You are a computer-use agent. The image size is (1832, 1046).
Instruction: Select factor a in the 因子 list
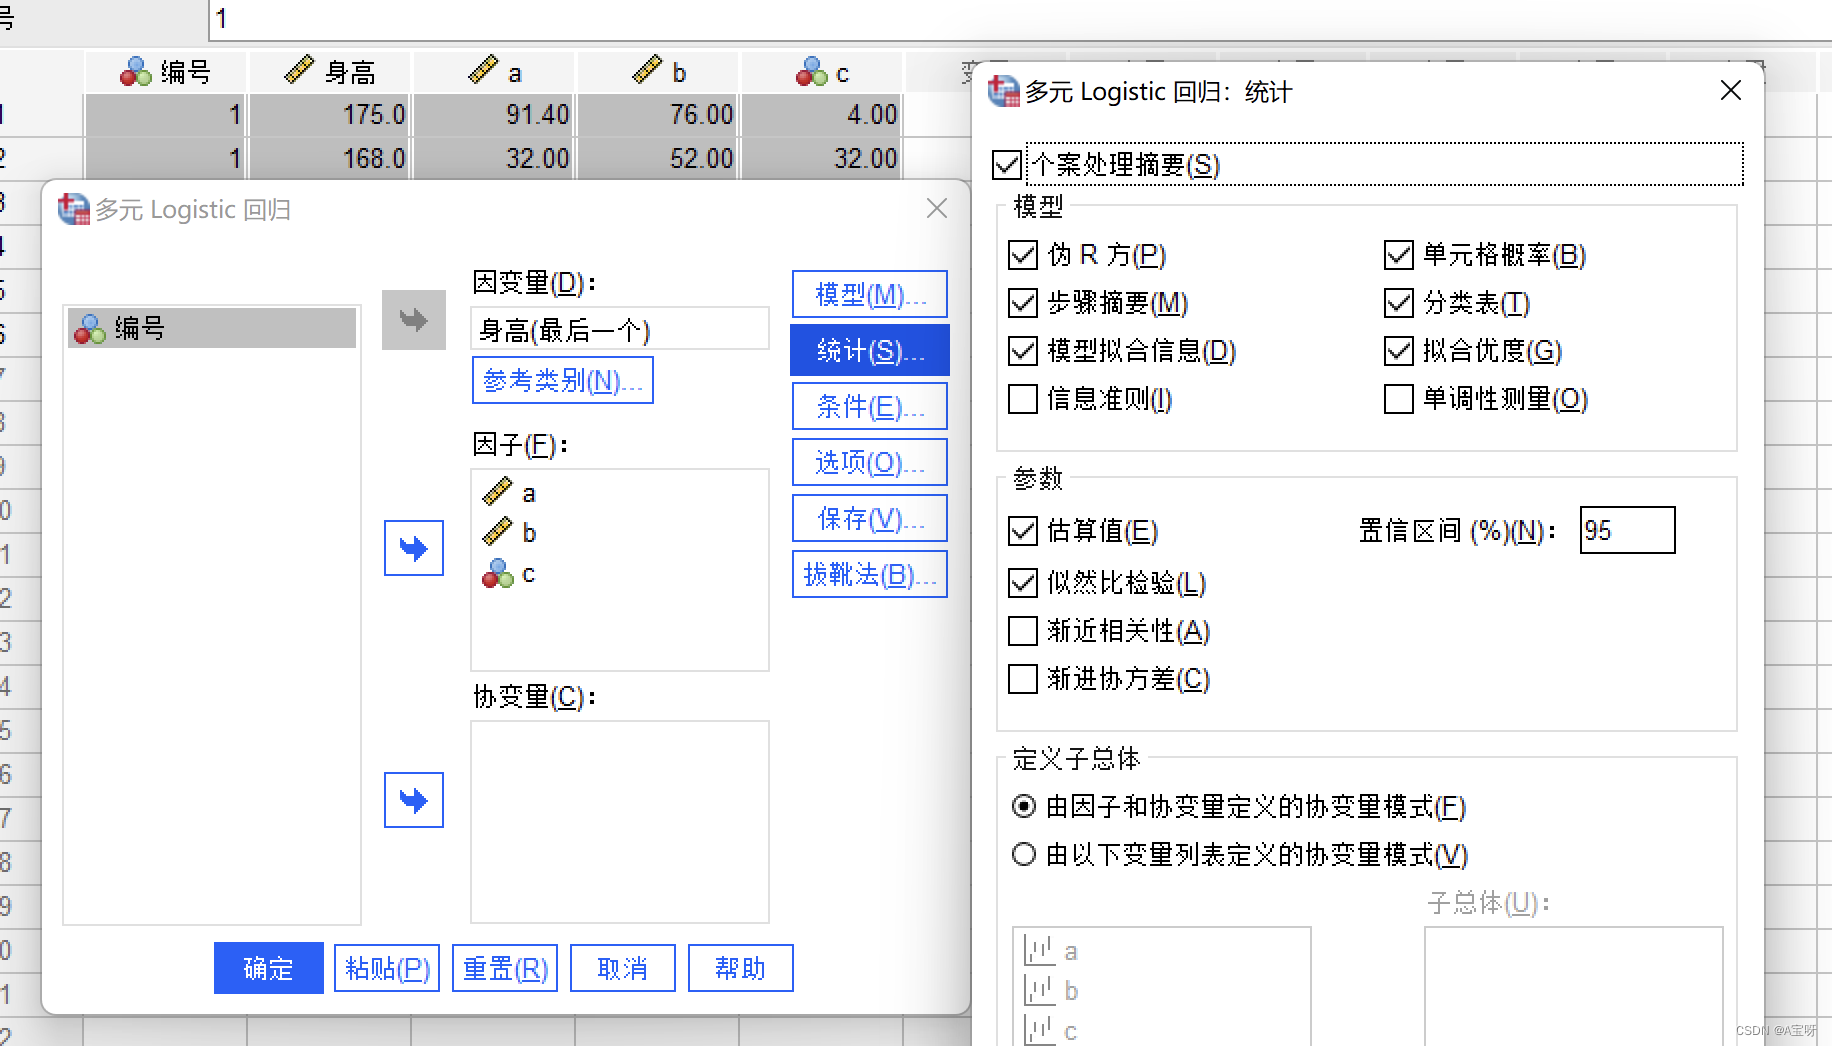click(510, 493)
